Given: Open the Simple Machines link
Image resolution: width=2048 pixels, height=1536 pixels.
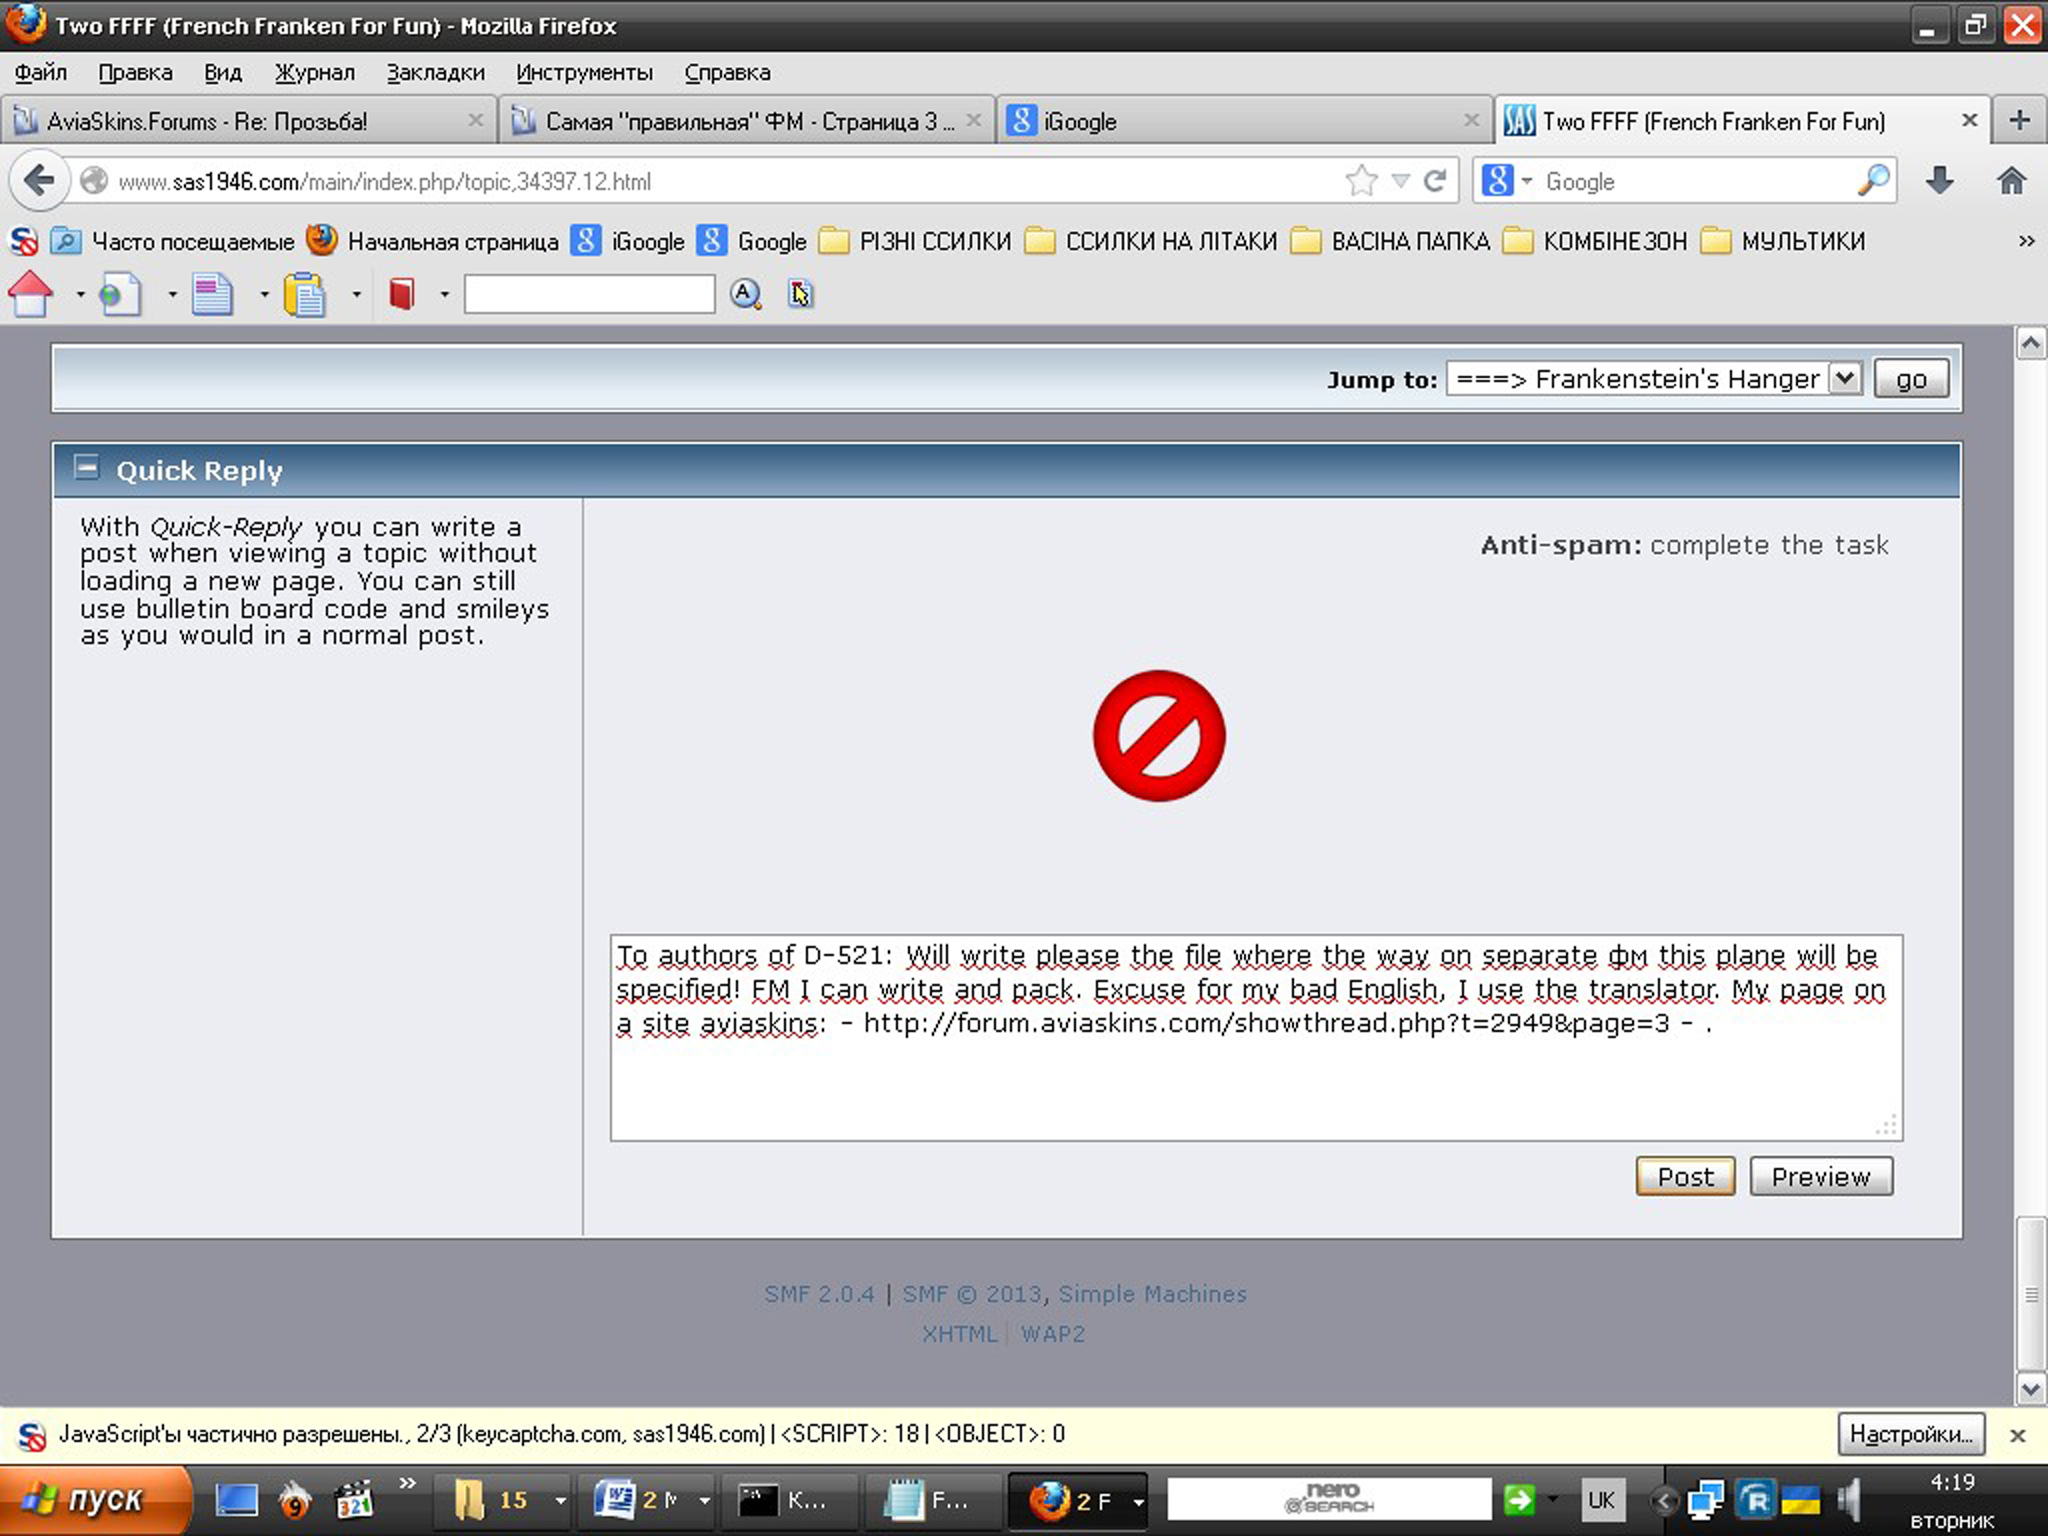Looking at the screenshot, I should coord(1152,1294).
